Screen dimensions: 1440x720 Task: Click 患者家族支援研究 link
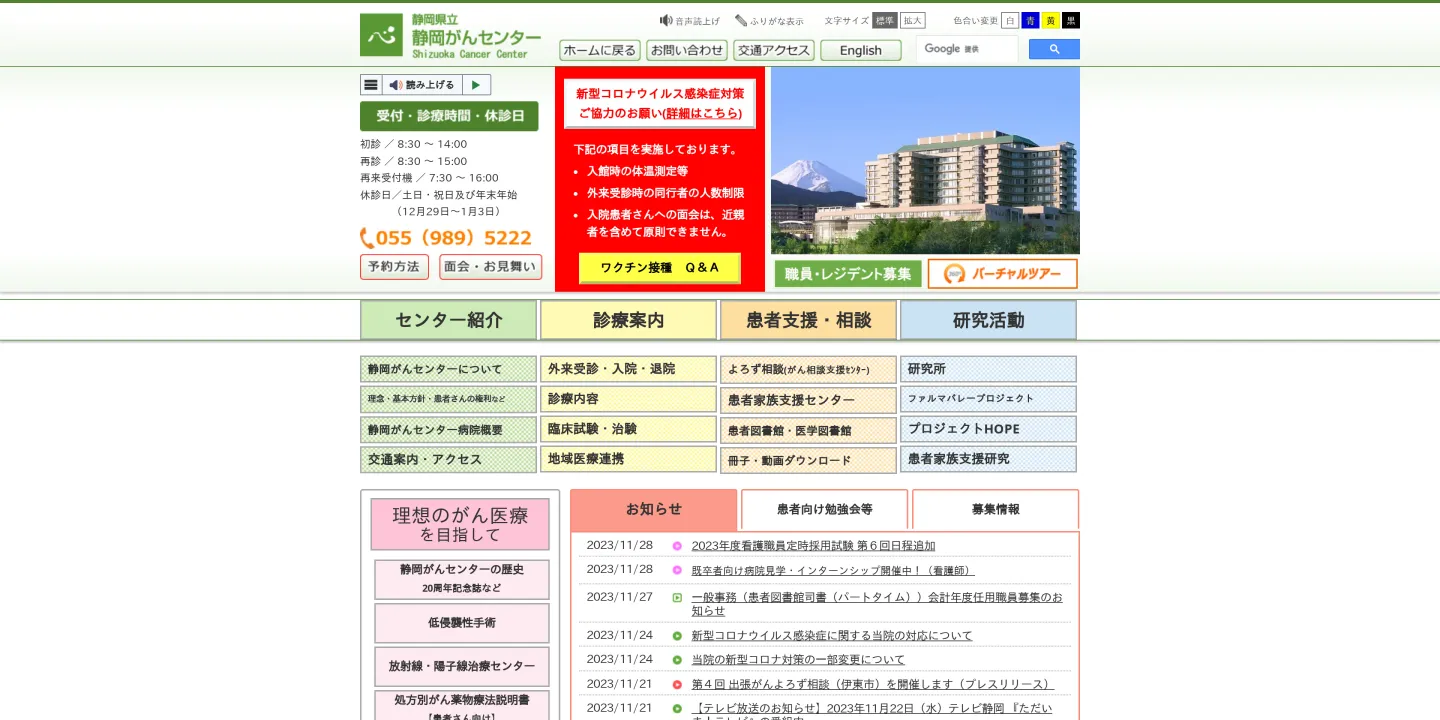(x=989, y=459)
